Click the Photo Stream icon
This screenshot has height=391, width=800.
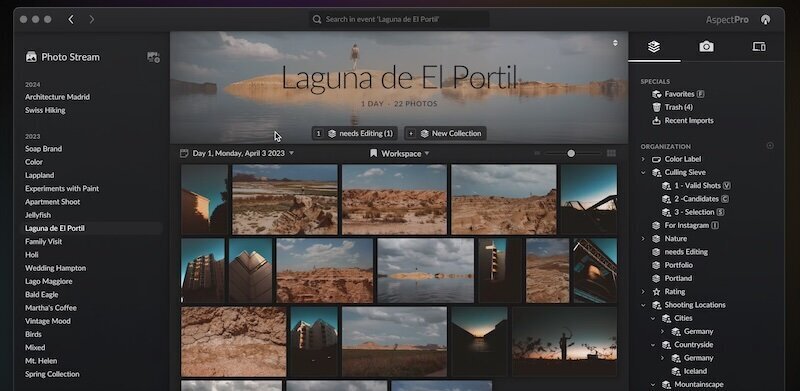(x=31, y=57)
